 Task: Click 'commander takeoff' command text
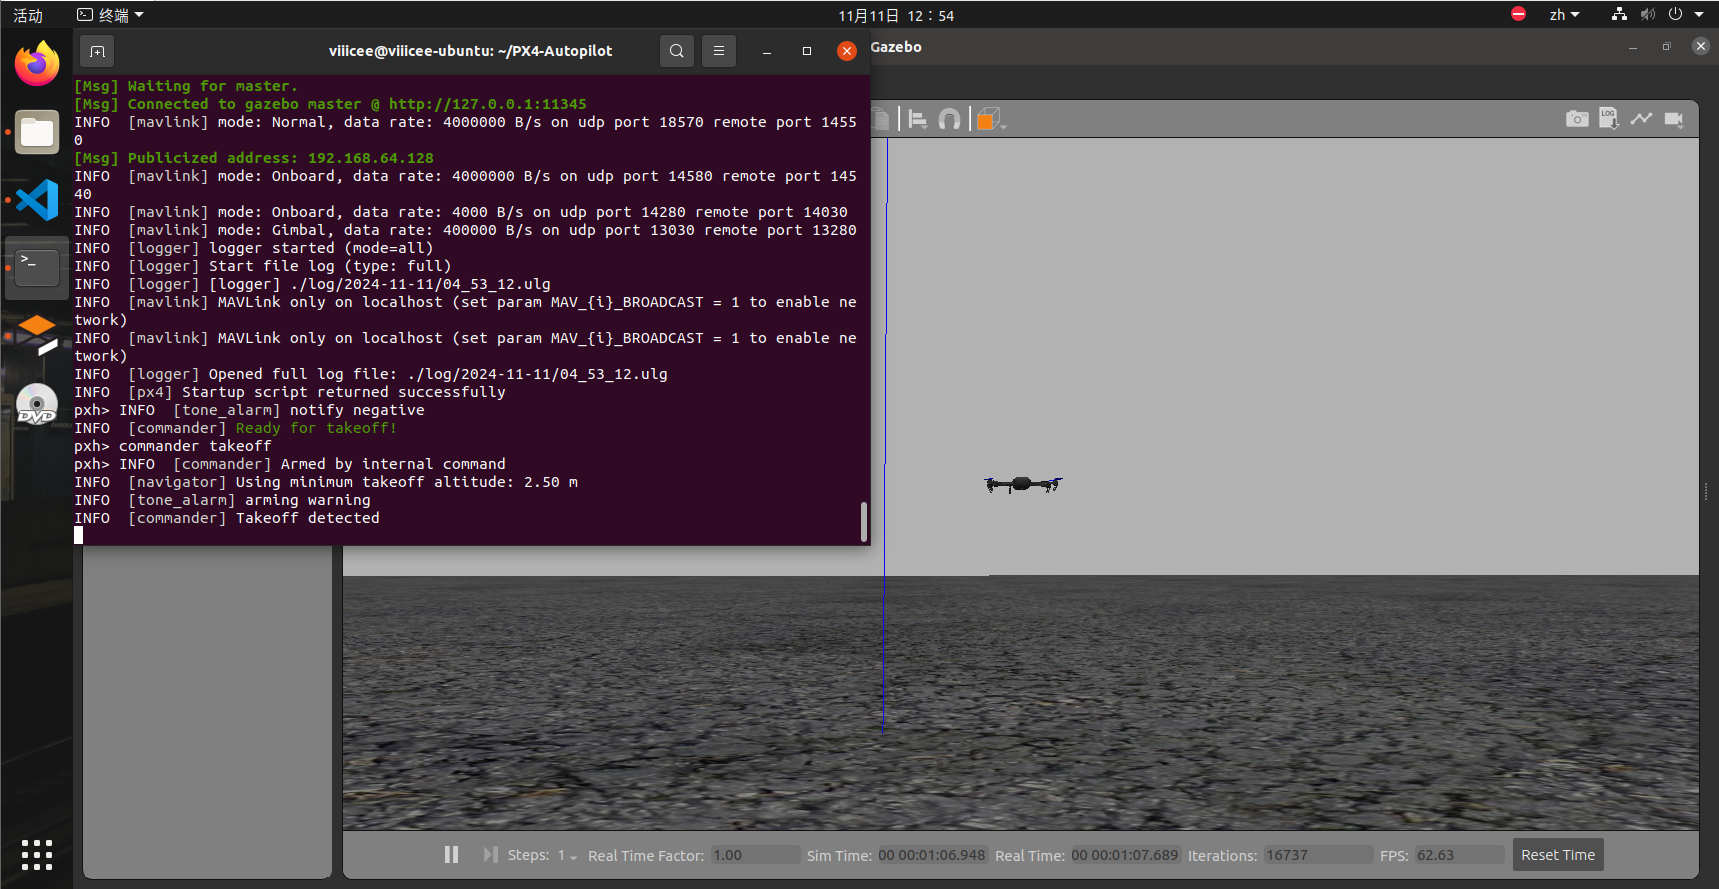(x=195, y=446)
